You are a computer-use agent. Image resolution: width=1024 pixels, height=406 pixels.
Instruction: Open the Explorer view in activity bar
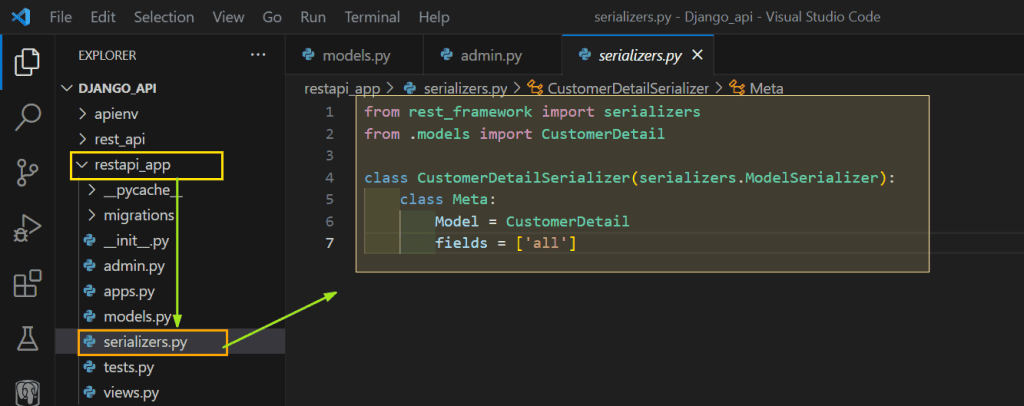(x=27, y=62)
